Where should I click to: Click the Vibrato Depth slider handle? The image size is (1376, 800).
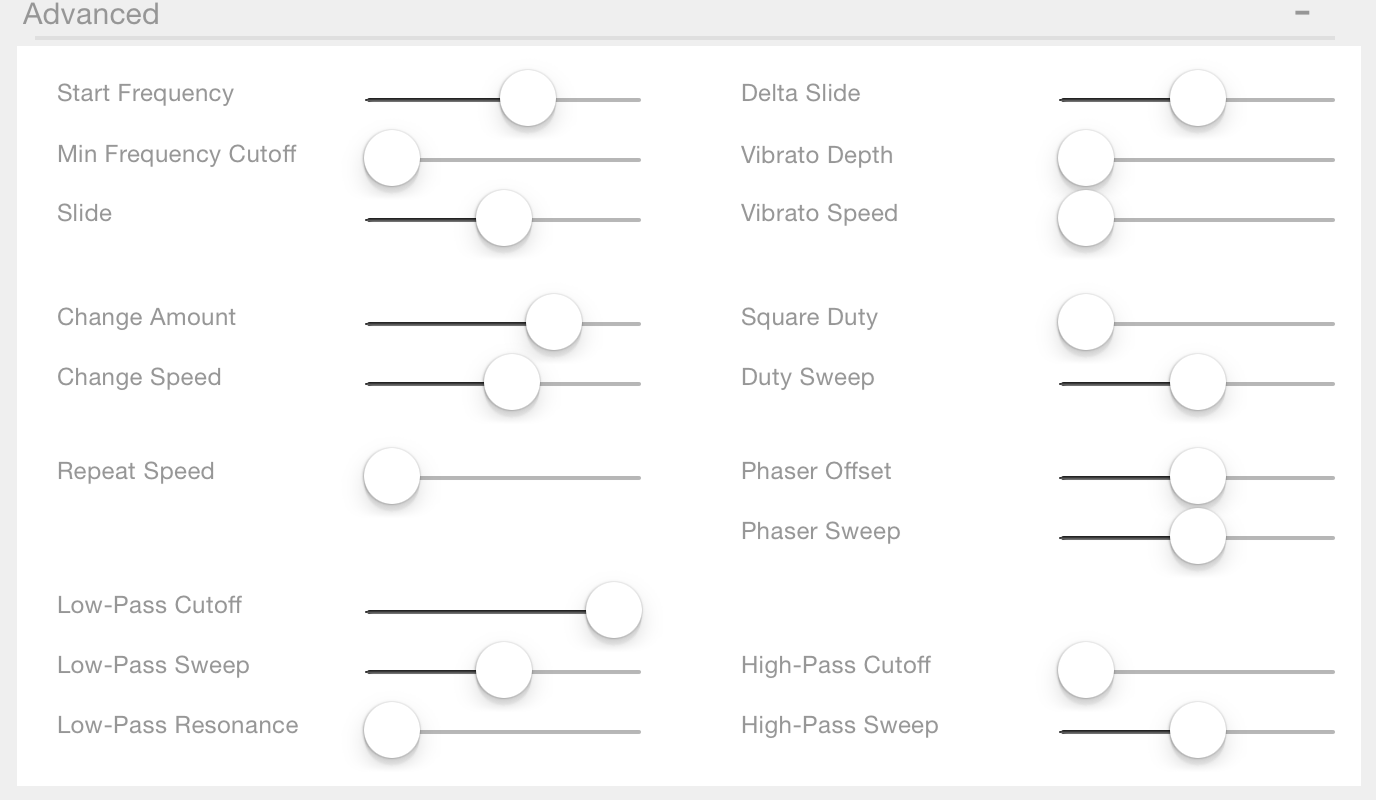pyautogui.click(x=1086, y=158)
